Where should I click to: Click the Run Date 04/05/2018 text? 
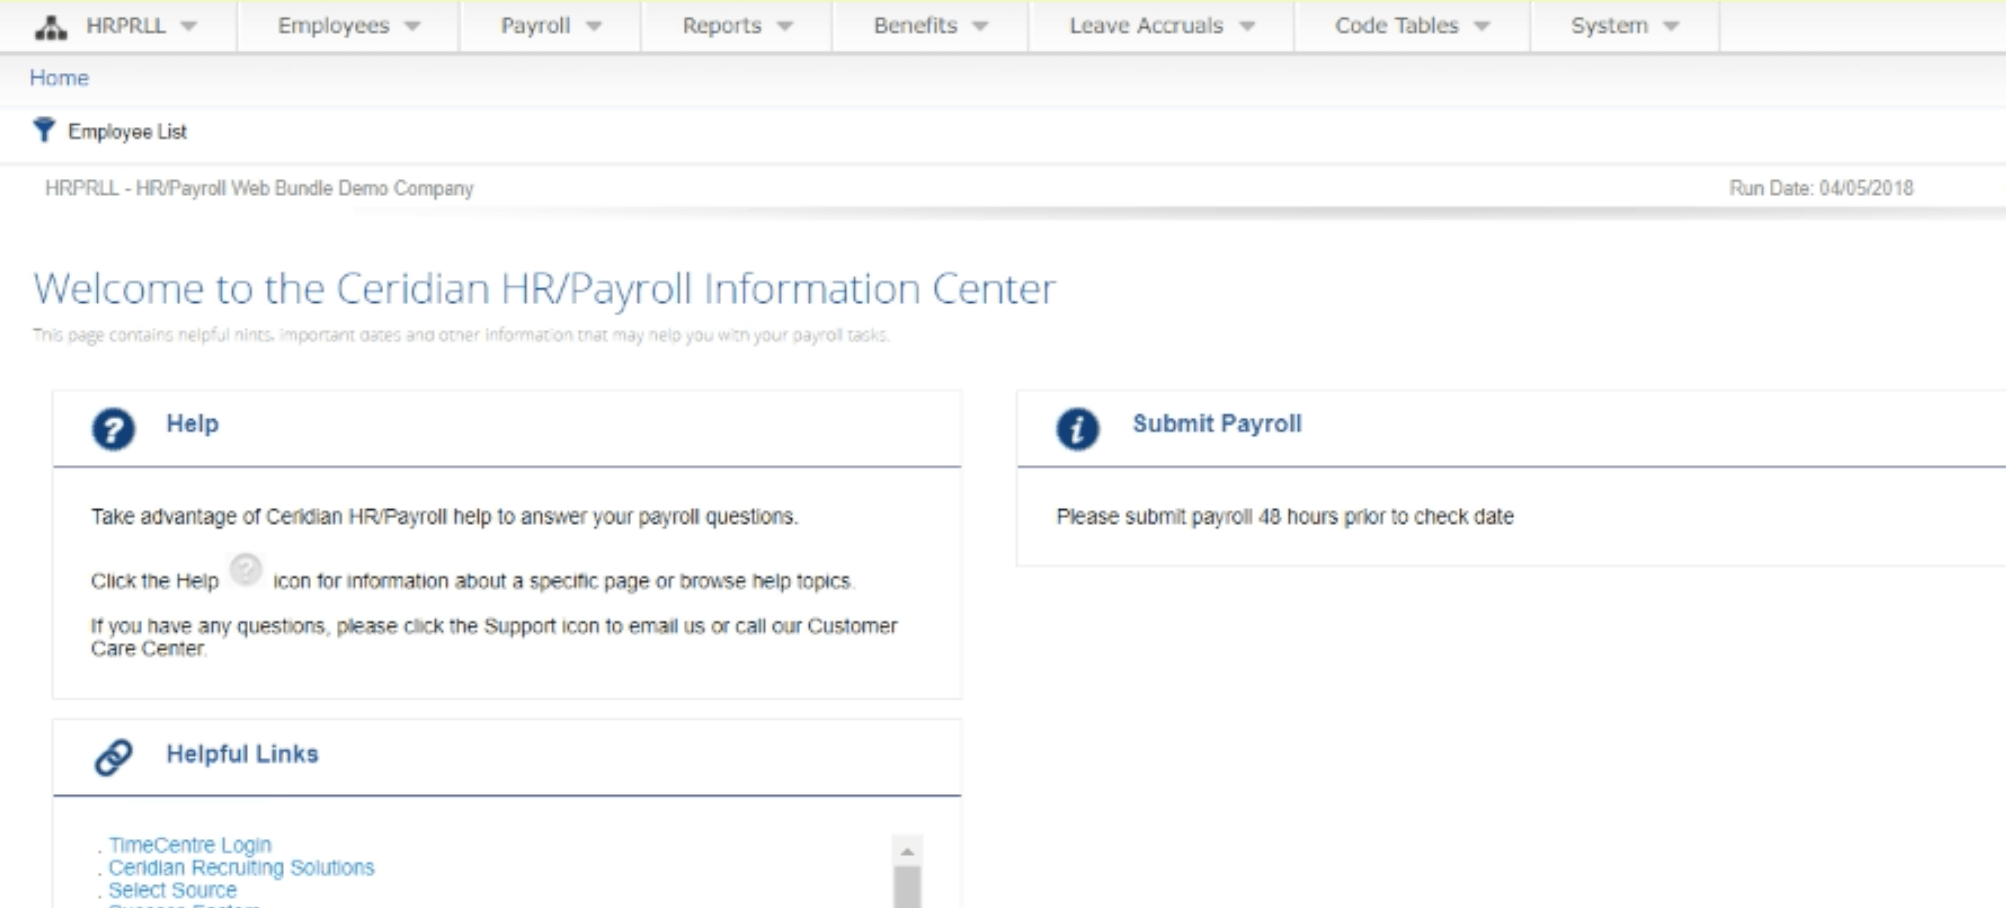1821,188
